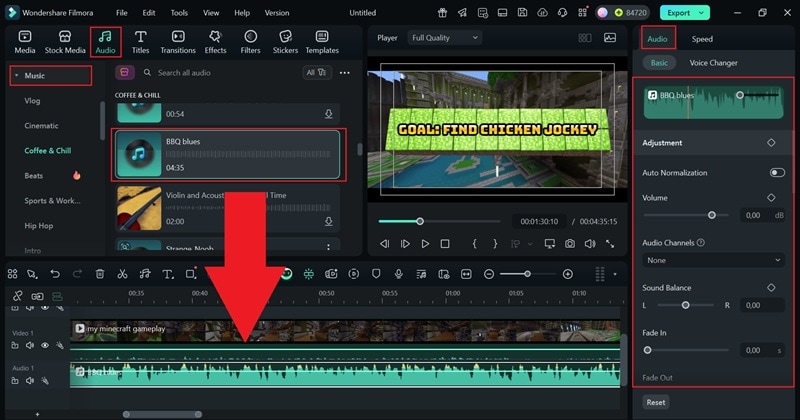Open the Titles panel
Viewport: 800px width, 420px height.
[x=140, y=42]
